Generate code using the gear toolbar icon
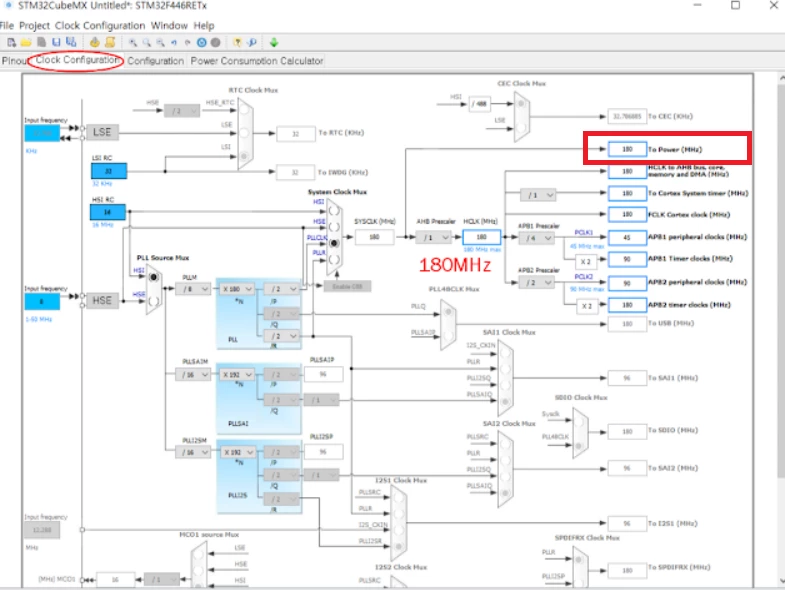Viewport: 785px width, 590px height. pyautogui.click(x=95, y=43)
